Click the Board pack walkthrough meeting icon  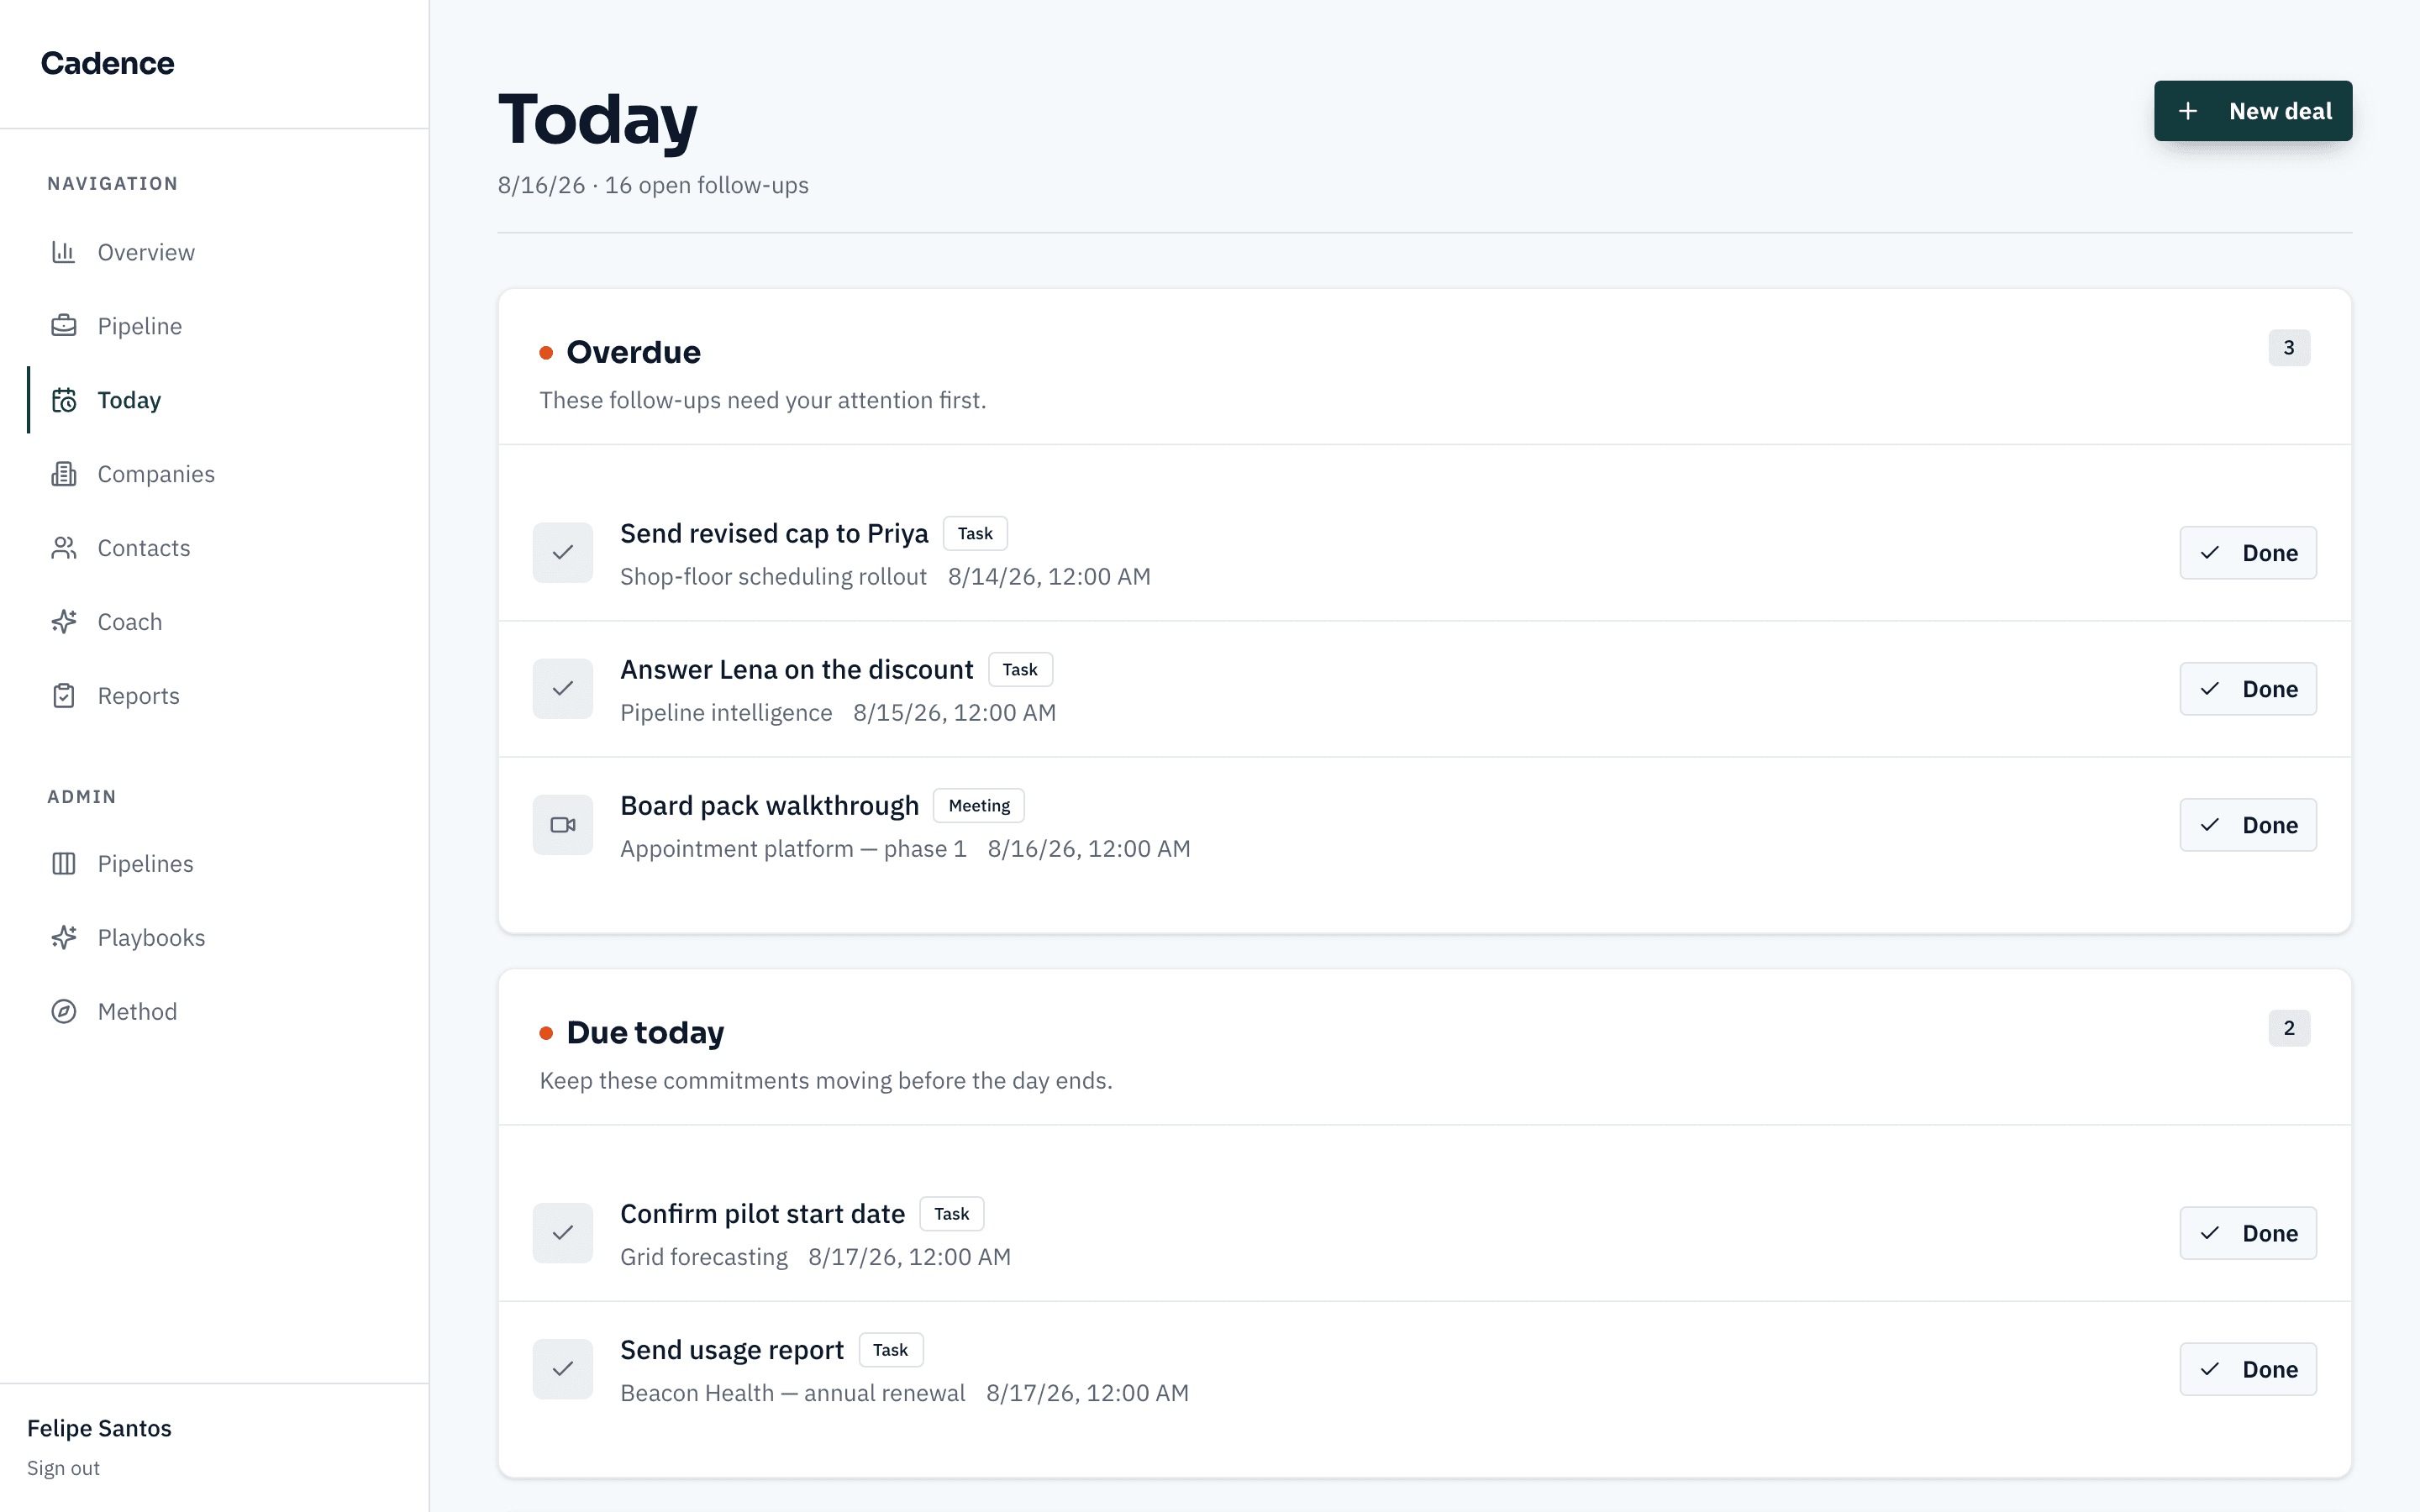coord(563,825)
